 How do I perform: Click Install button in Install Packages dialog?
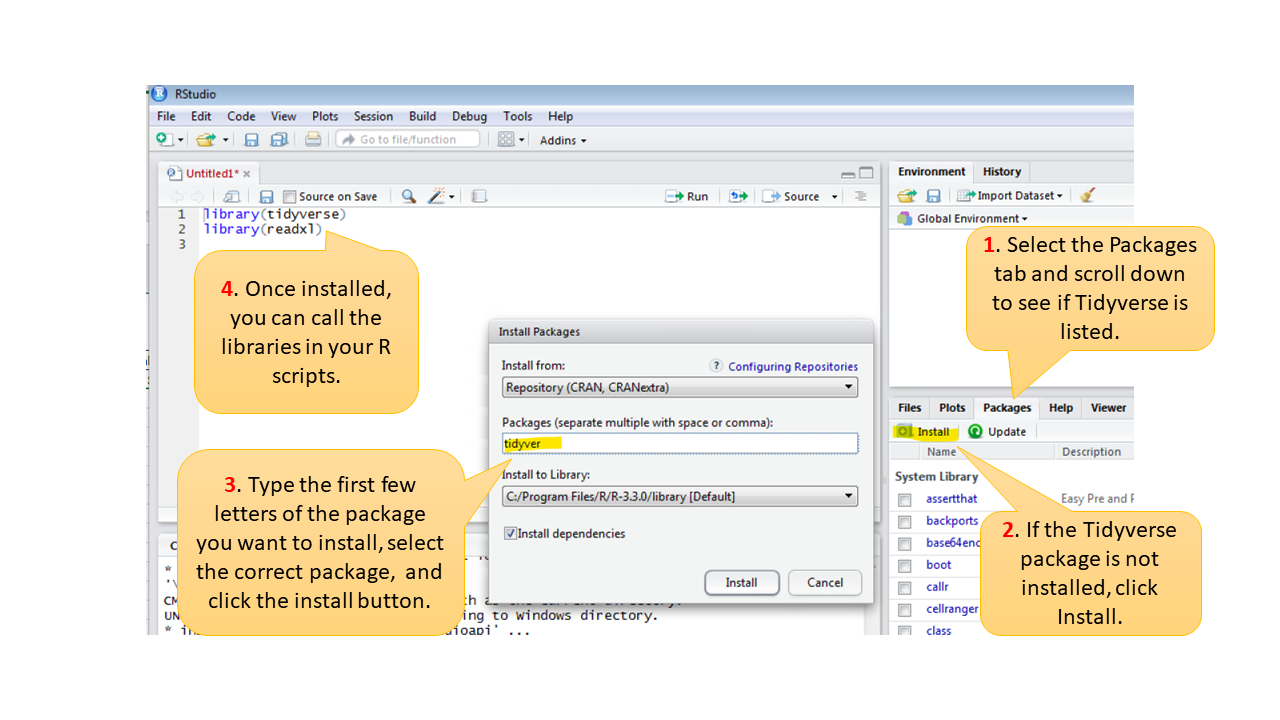(741, 583)
